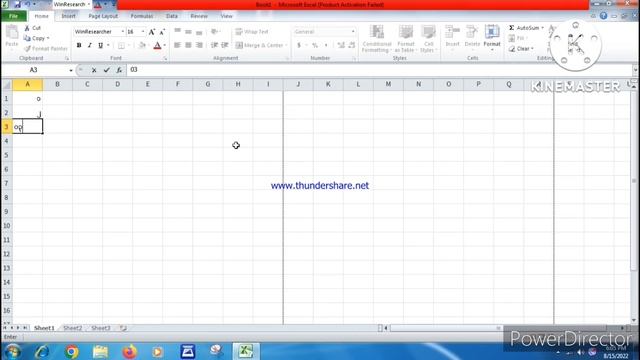The width and height of the screenshot is (640, 360).
Task: Apply Accounting dollar format
Action: click(299, 45)
